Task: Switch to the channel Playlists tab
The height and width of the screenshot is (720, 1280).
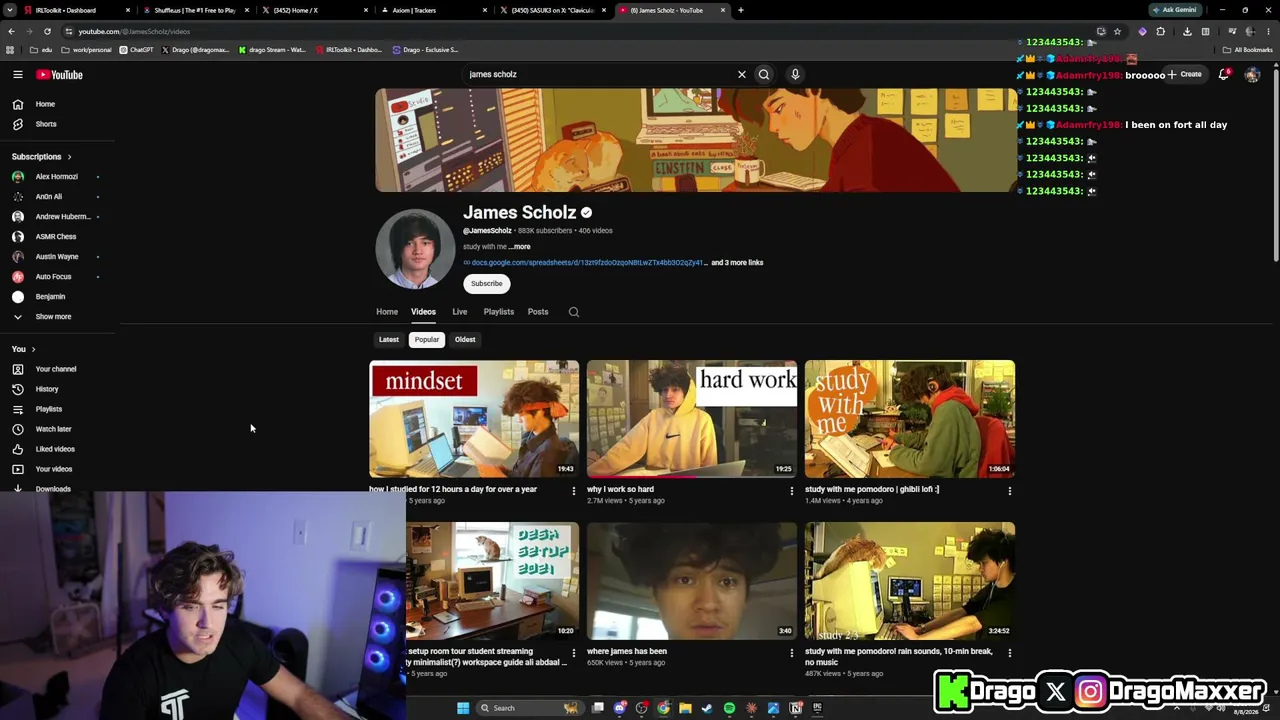Action: point(499,312)
